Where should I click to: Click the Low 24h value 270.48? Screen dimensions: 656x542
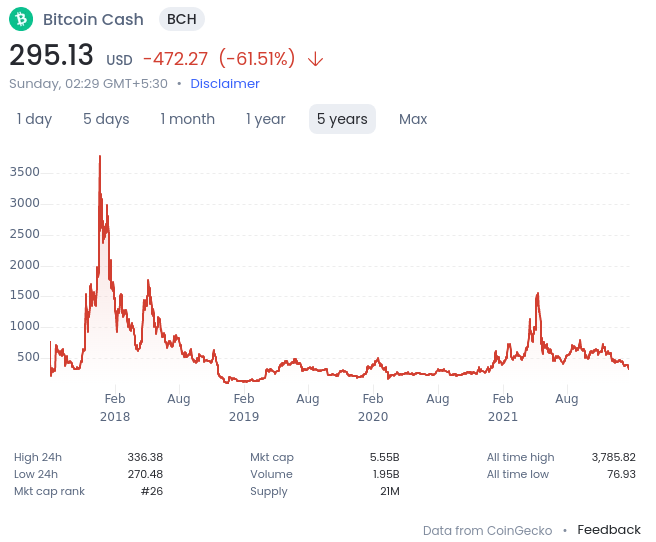145,474
